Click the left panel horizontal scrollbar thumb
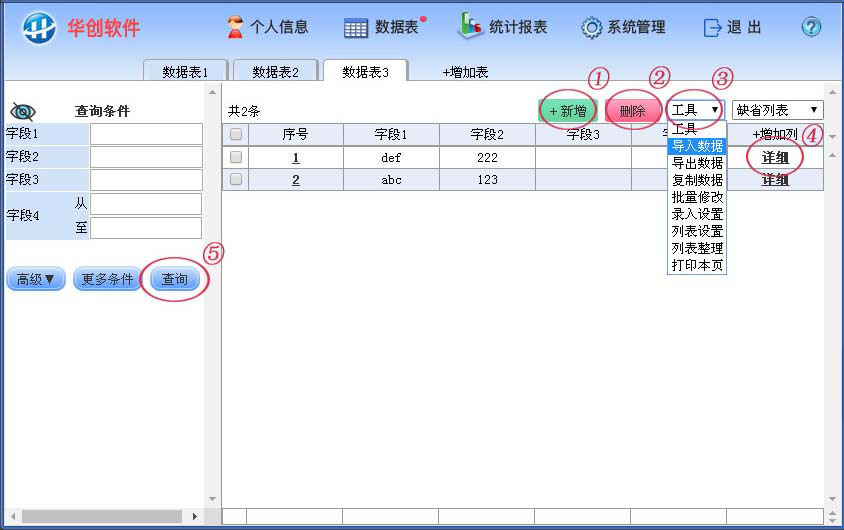The image size is (844, 530). (102, 517)
